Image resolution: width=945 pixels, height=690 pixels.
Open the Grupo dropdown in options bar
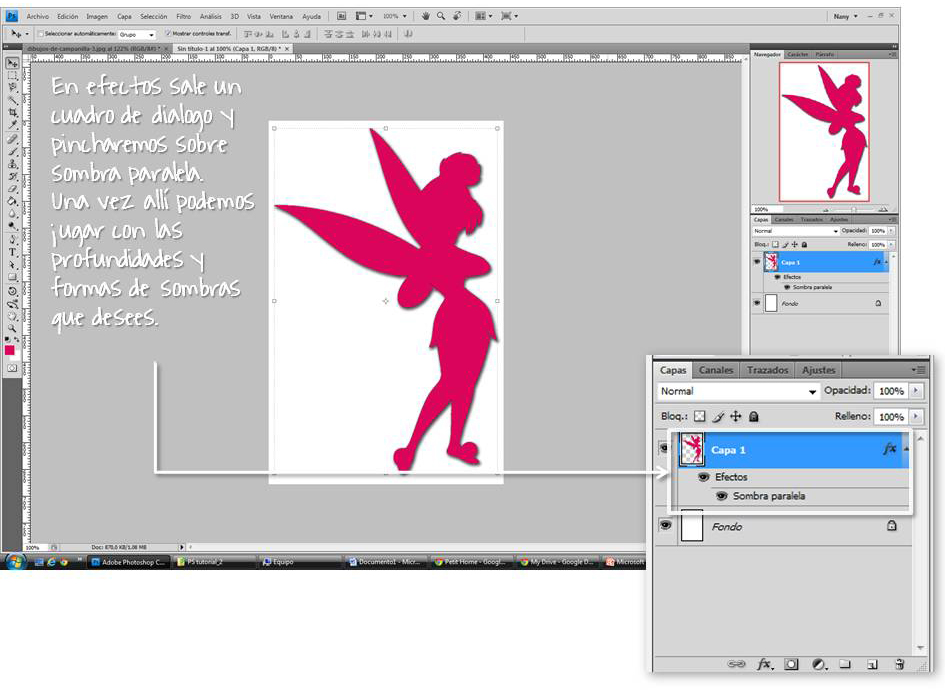click(x=137, y=34)
